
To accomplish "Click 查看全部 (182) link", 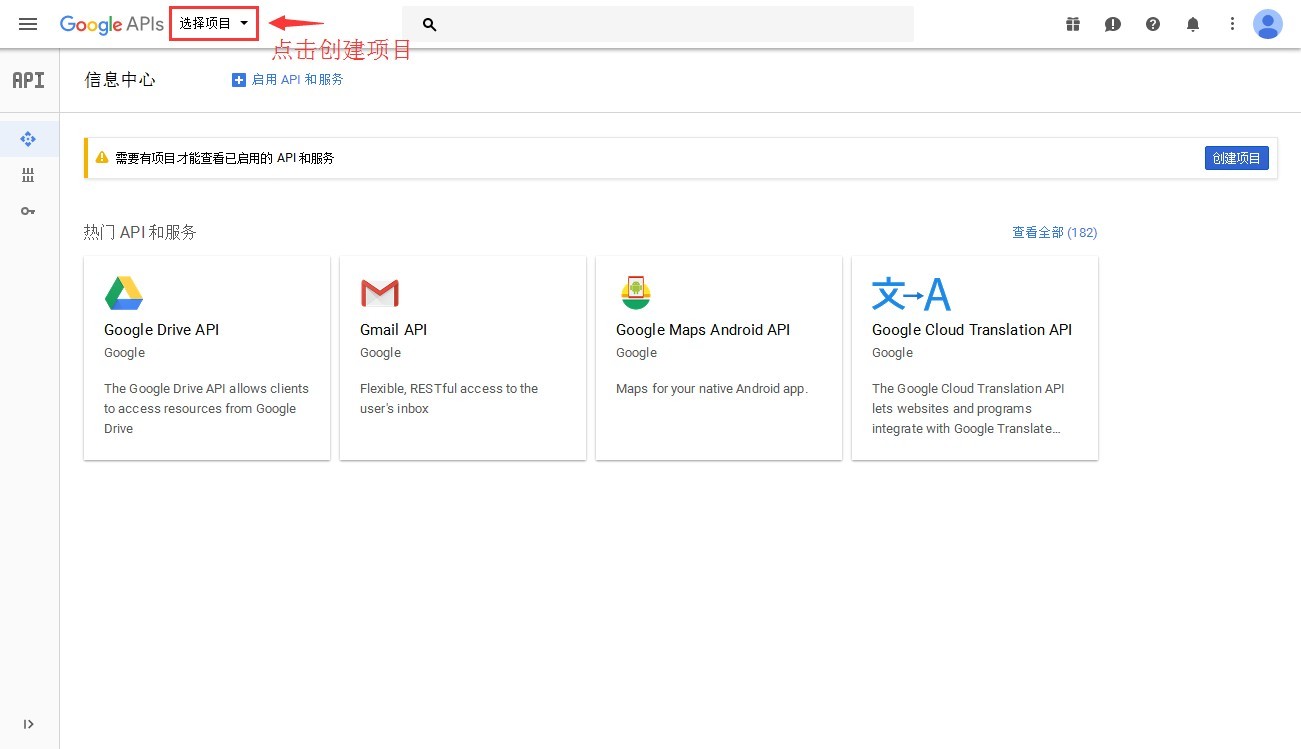I will point(1054,232).
